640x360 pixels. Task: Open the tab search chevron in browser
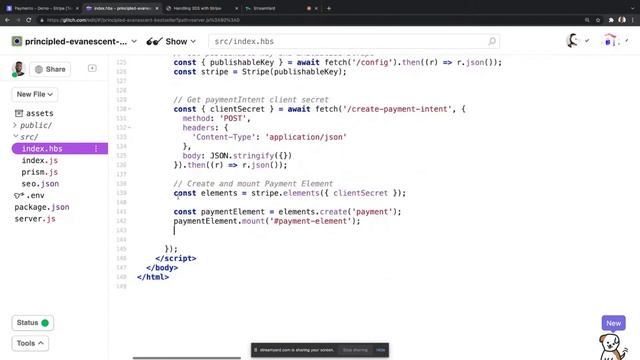click(633, 8)
